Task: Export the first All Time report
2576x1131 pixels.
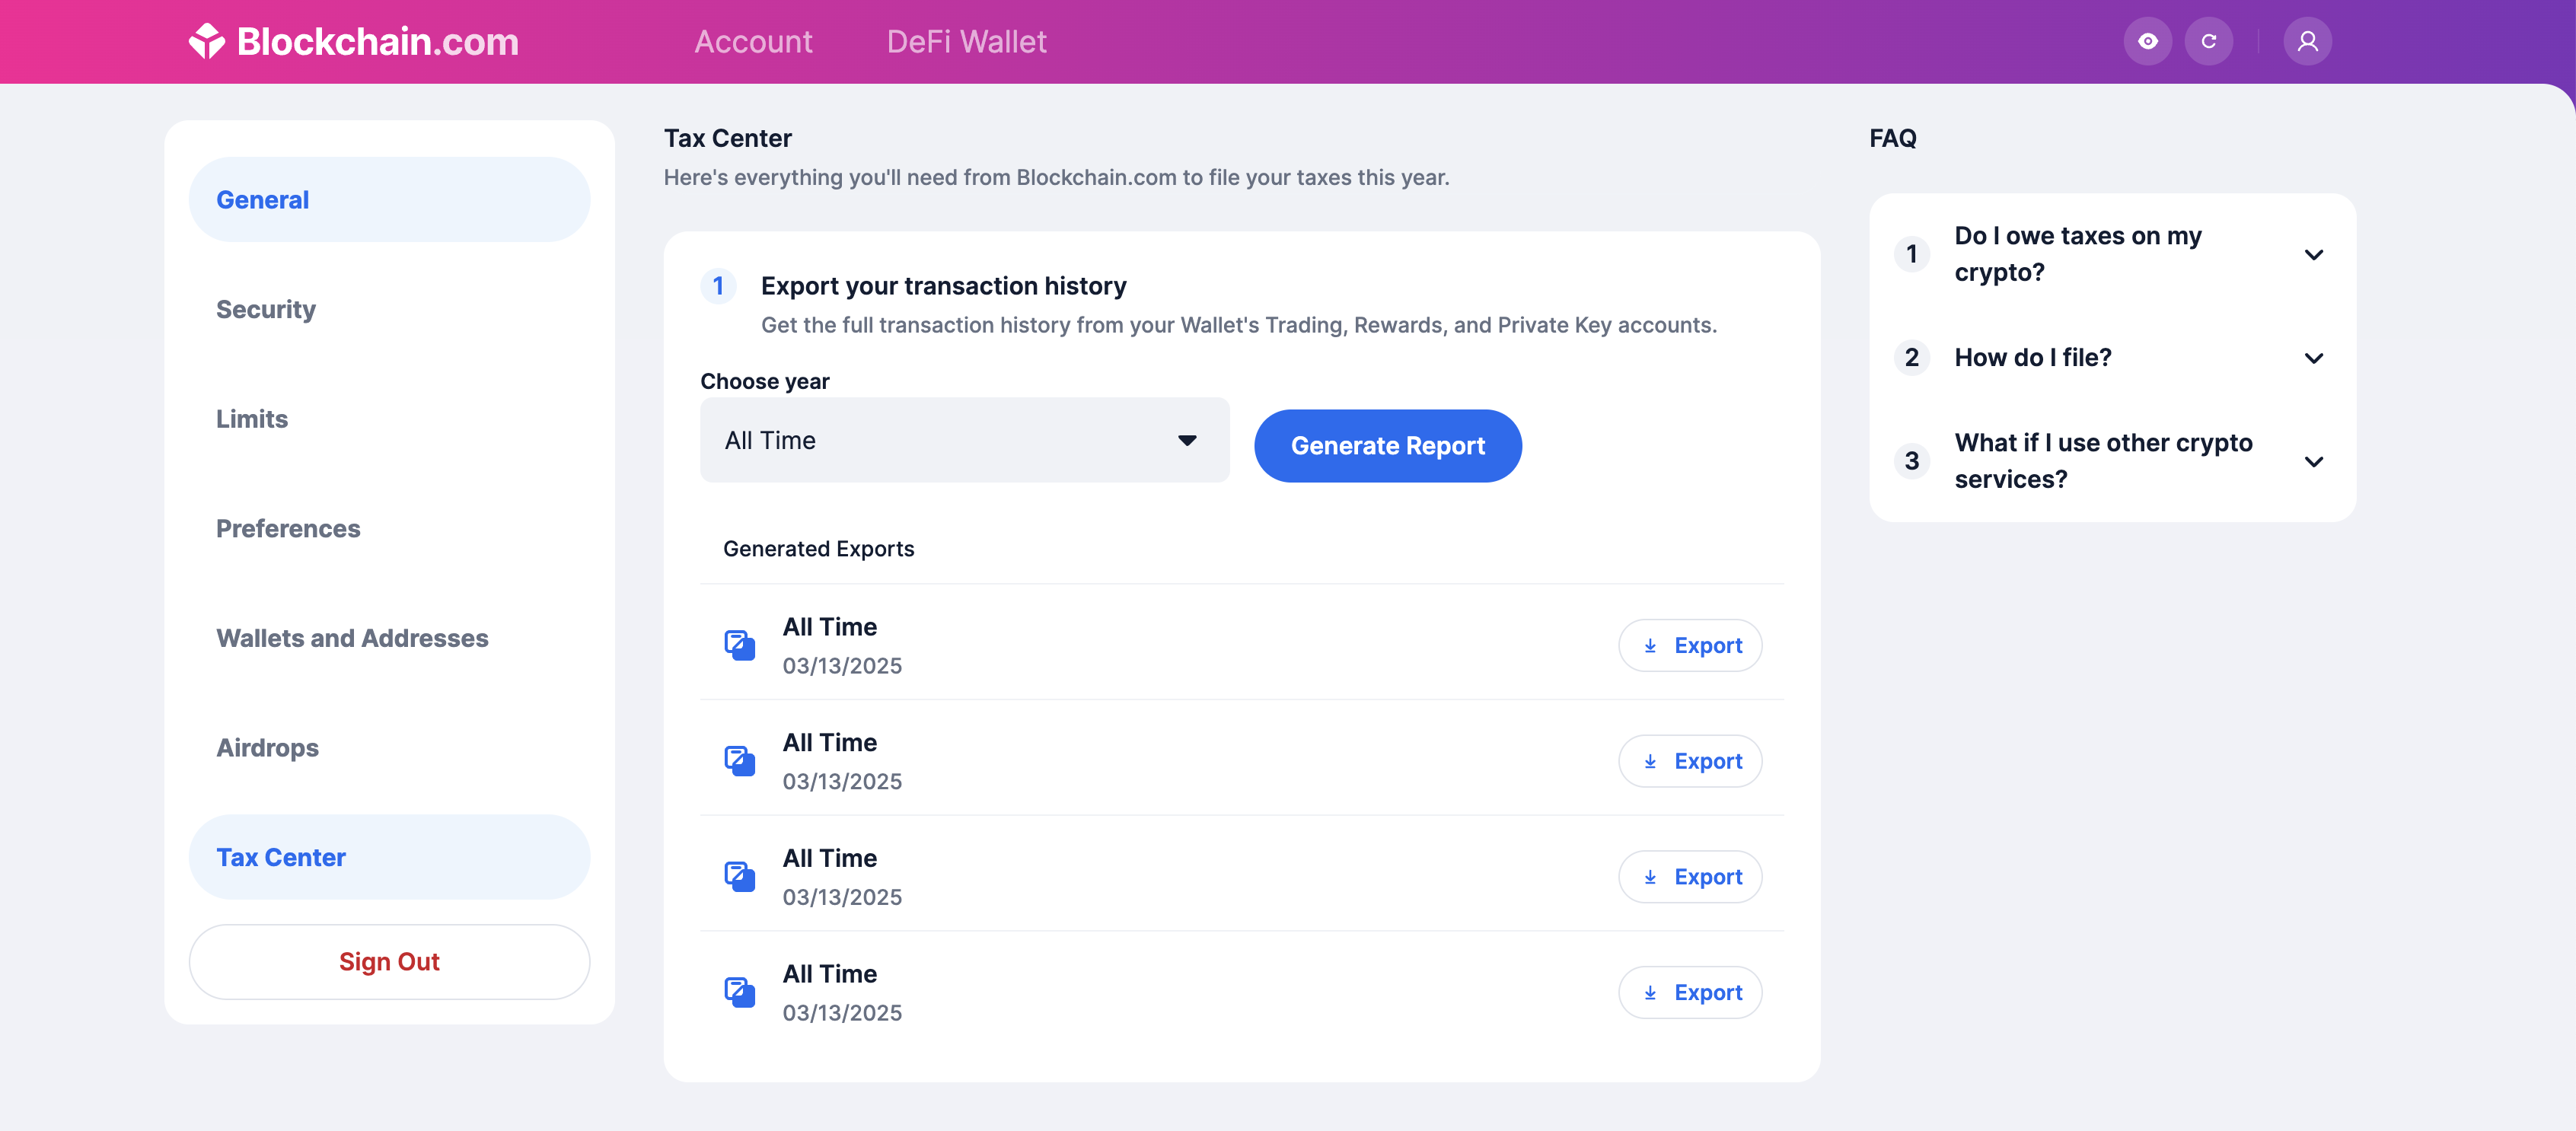Action: click(1689, 645)
